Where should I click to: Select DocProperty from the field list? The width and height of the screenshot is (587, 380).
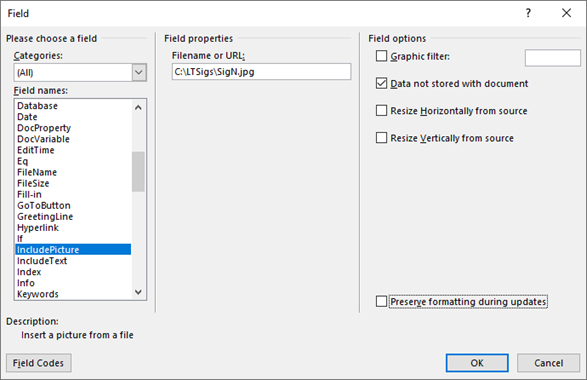[x=44, y=128]
